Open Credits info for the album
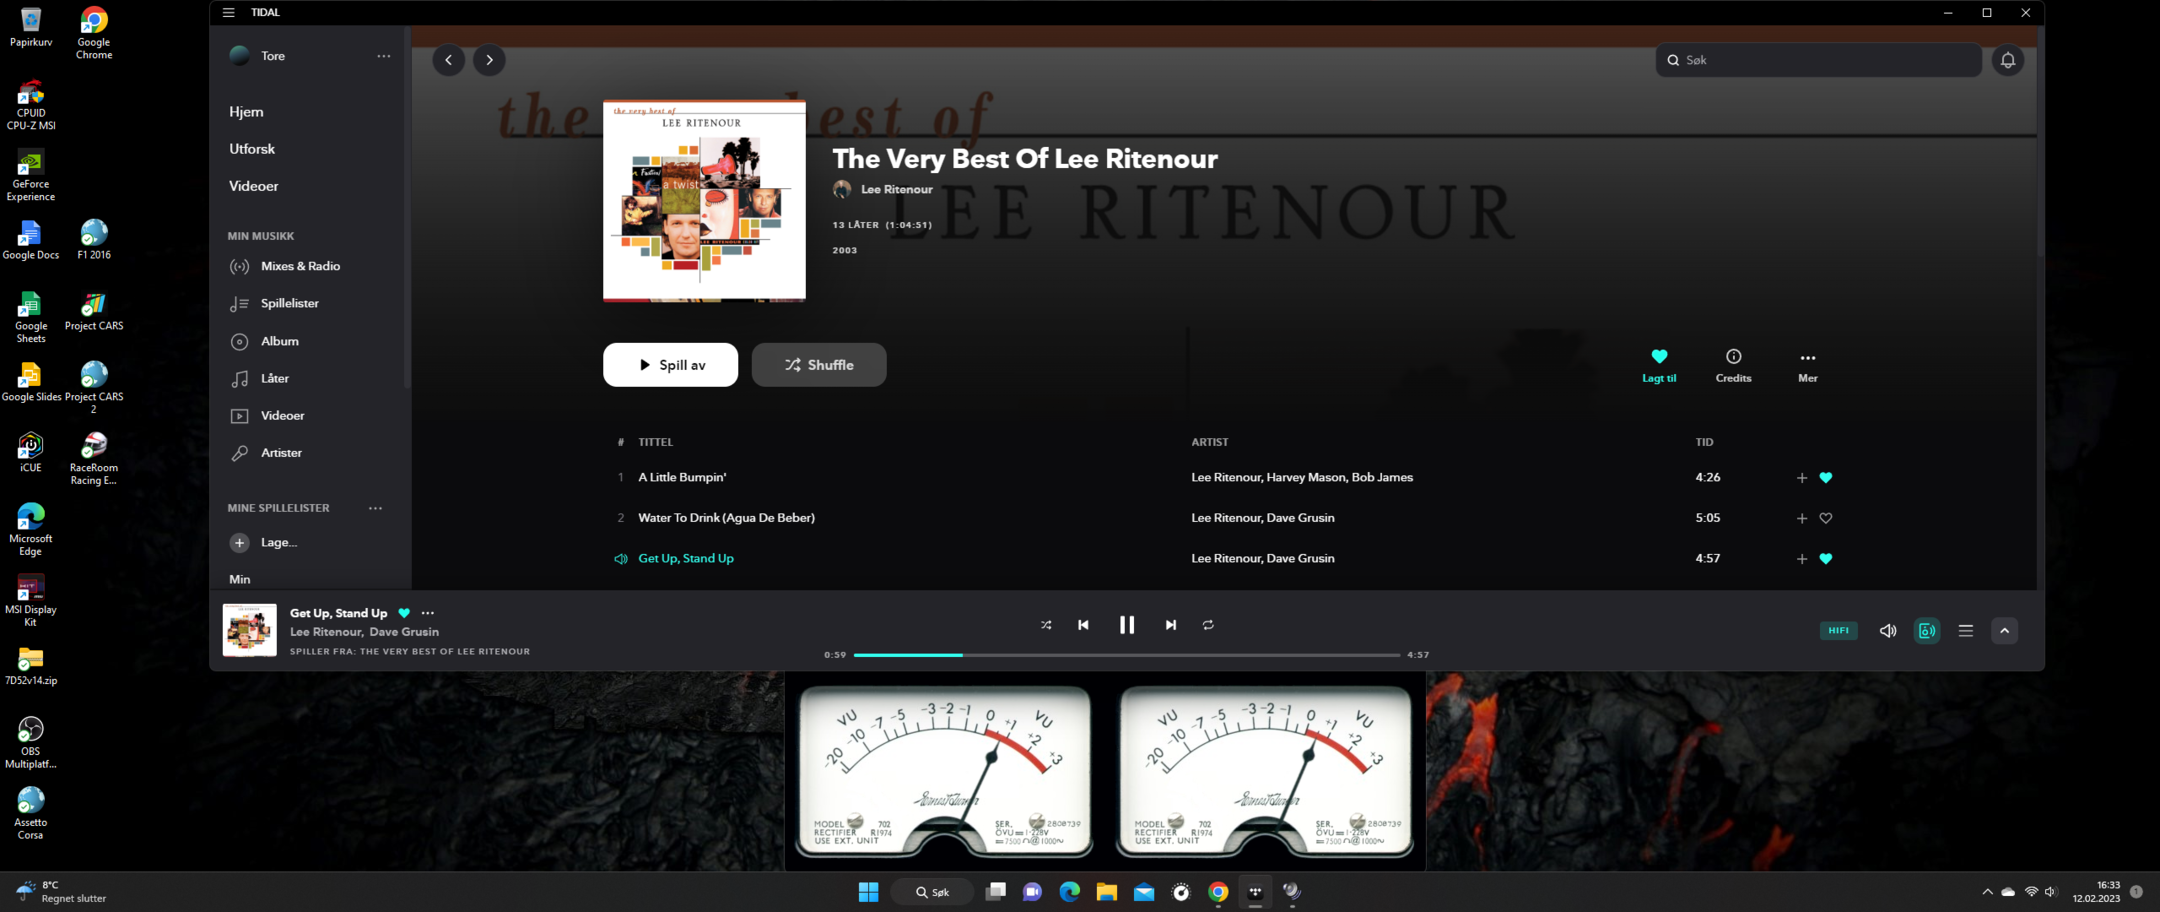This screenshot has width=2160, height=912. tap(1733, 365)
